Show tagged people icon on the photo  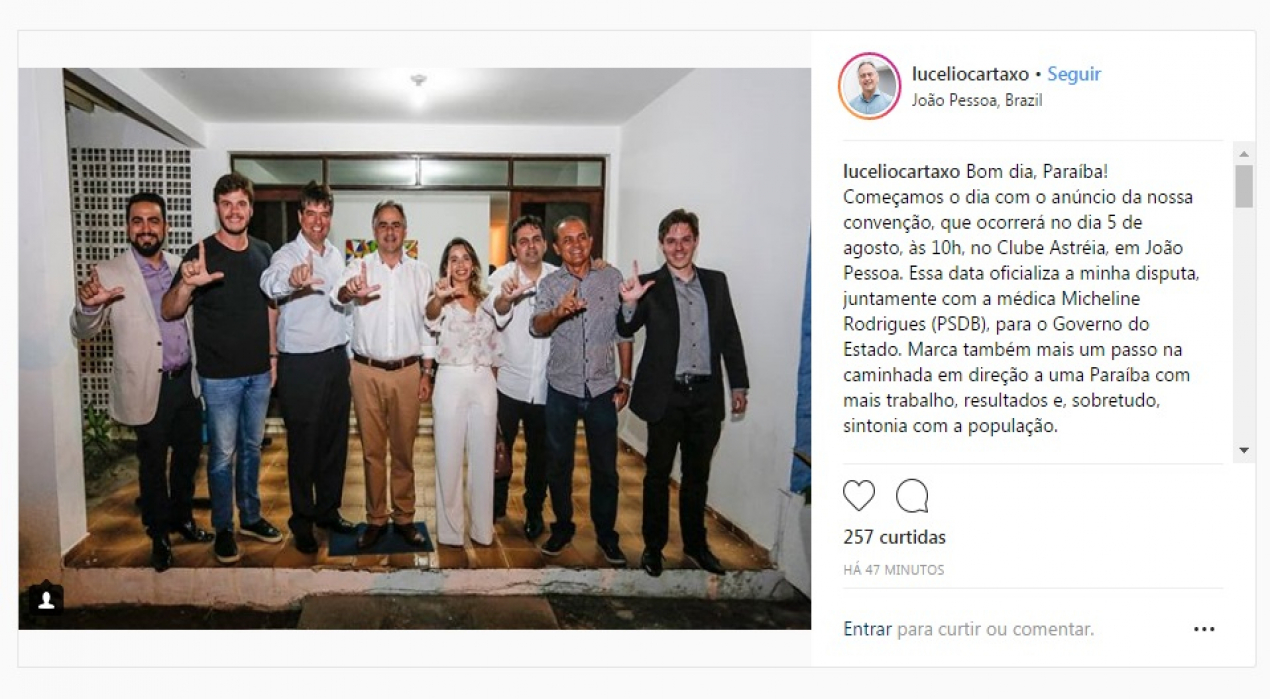(46, 601)
